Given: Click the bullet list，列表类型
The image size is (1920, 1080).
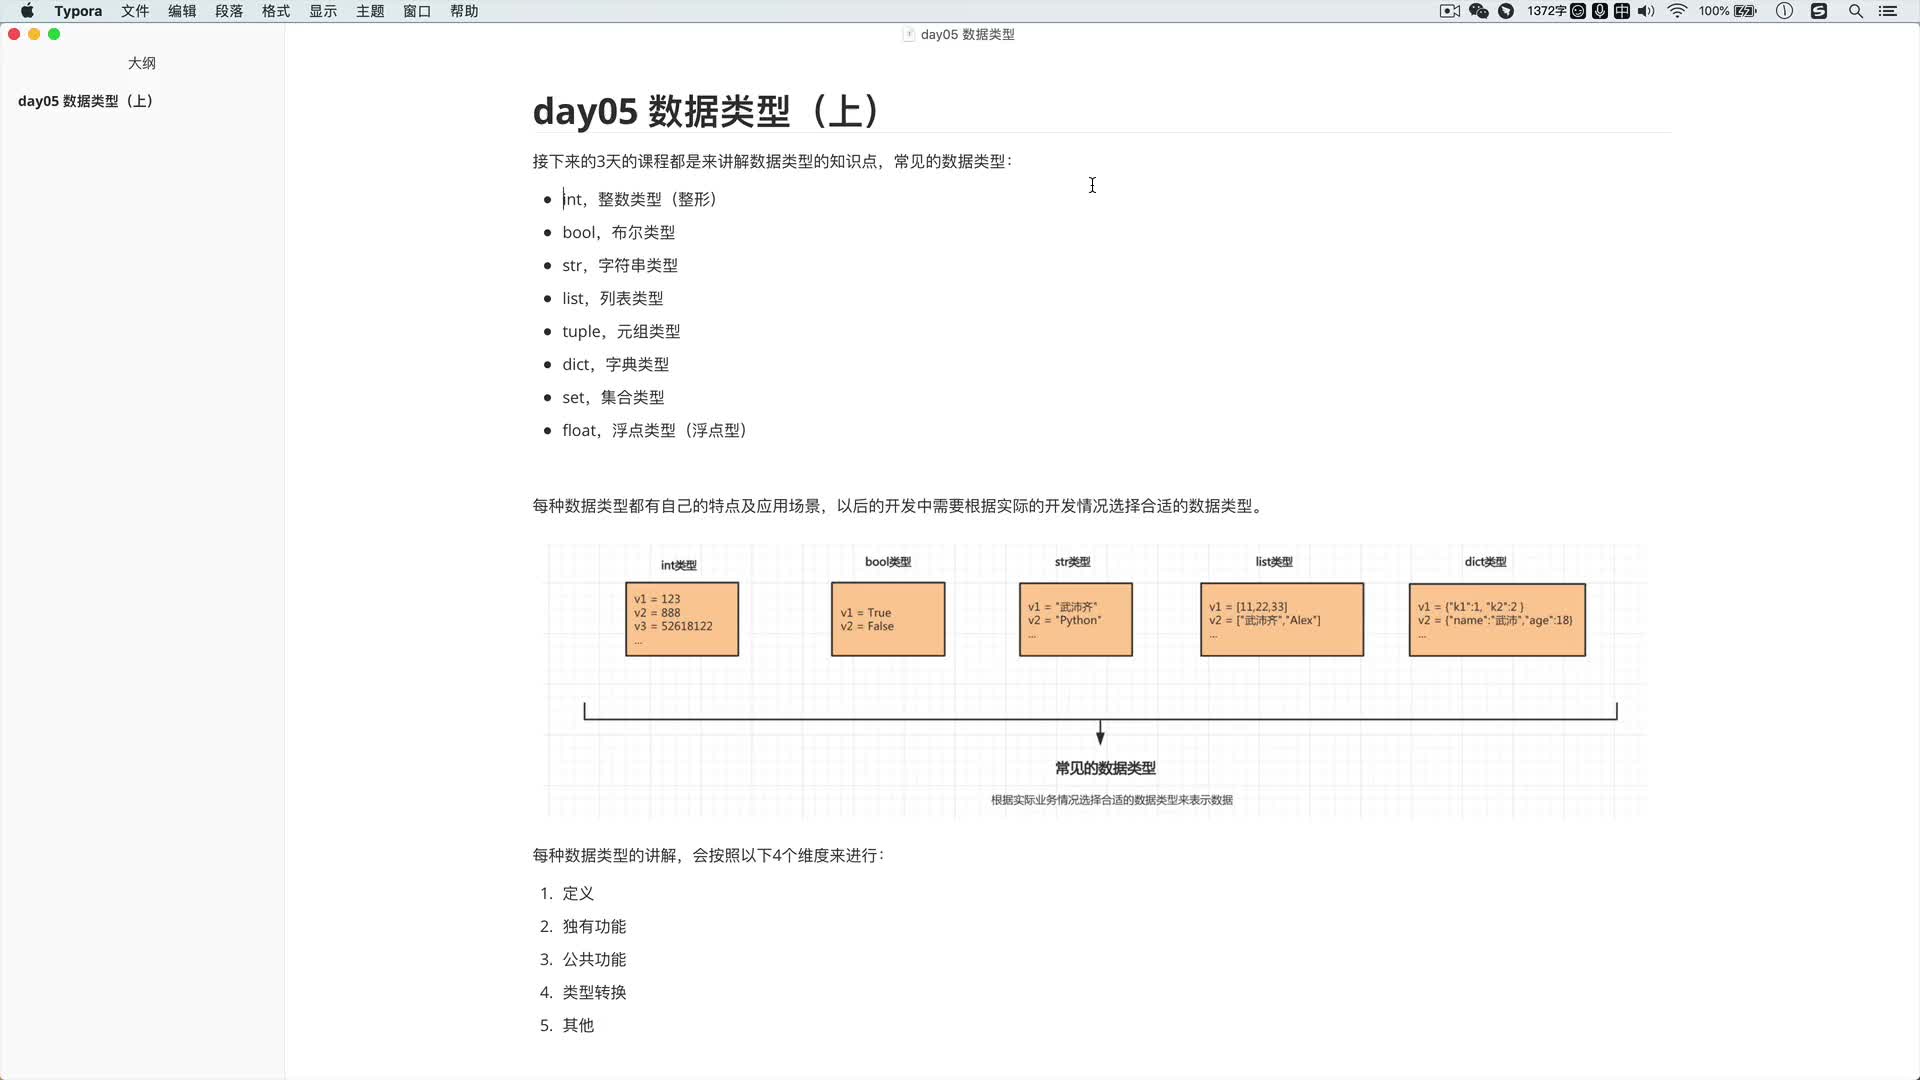Looking at the screenshot, I should 612,298.
